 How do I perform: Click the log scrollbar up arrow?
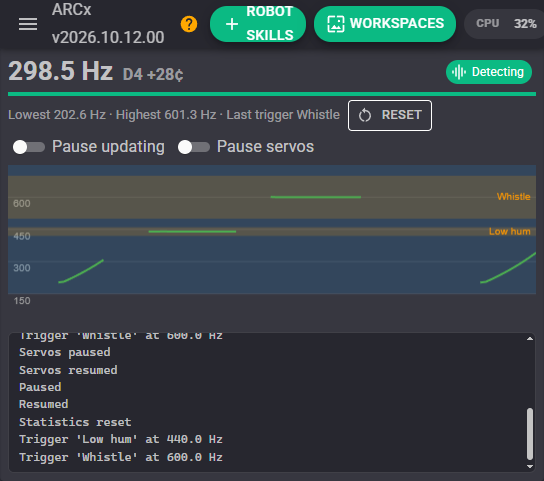pos(530,338)
